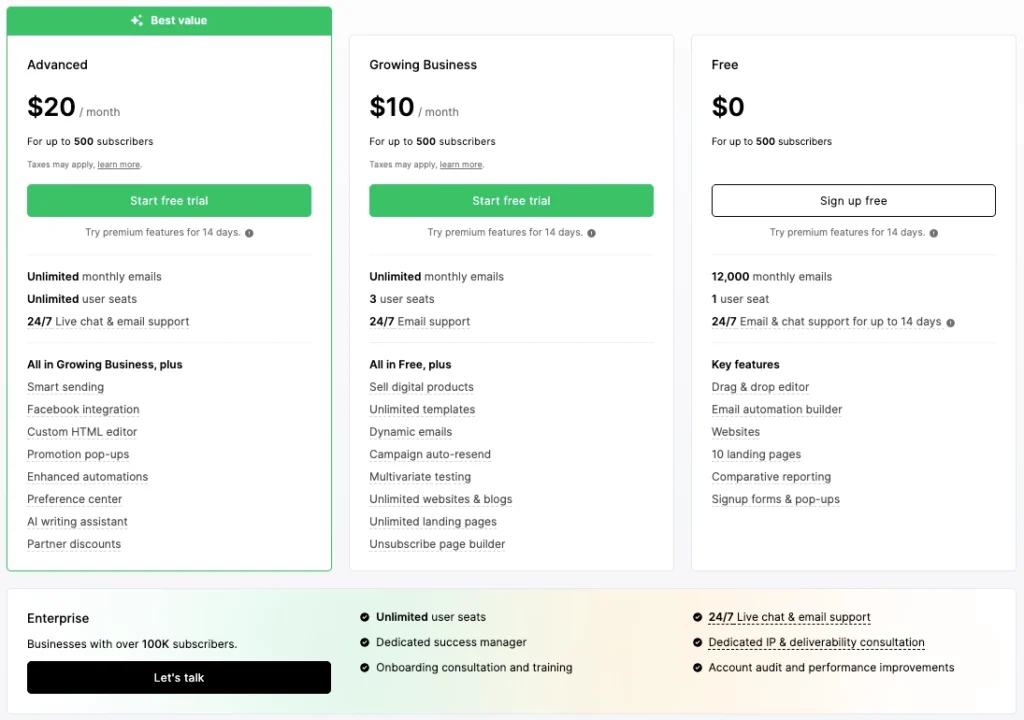Click the $0 price on Free plan
Viewport: 1024px width, 720px height.
(728, 107)
